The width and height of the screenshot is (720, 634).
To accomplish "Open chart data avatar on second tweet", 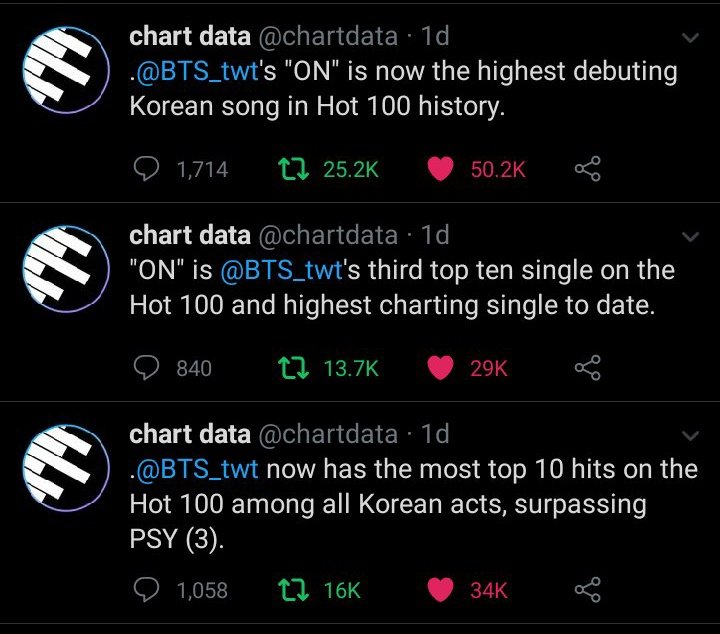I will coord(64,271).
